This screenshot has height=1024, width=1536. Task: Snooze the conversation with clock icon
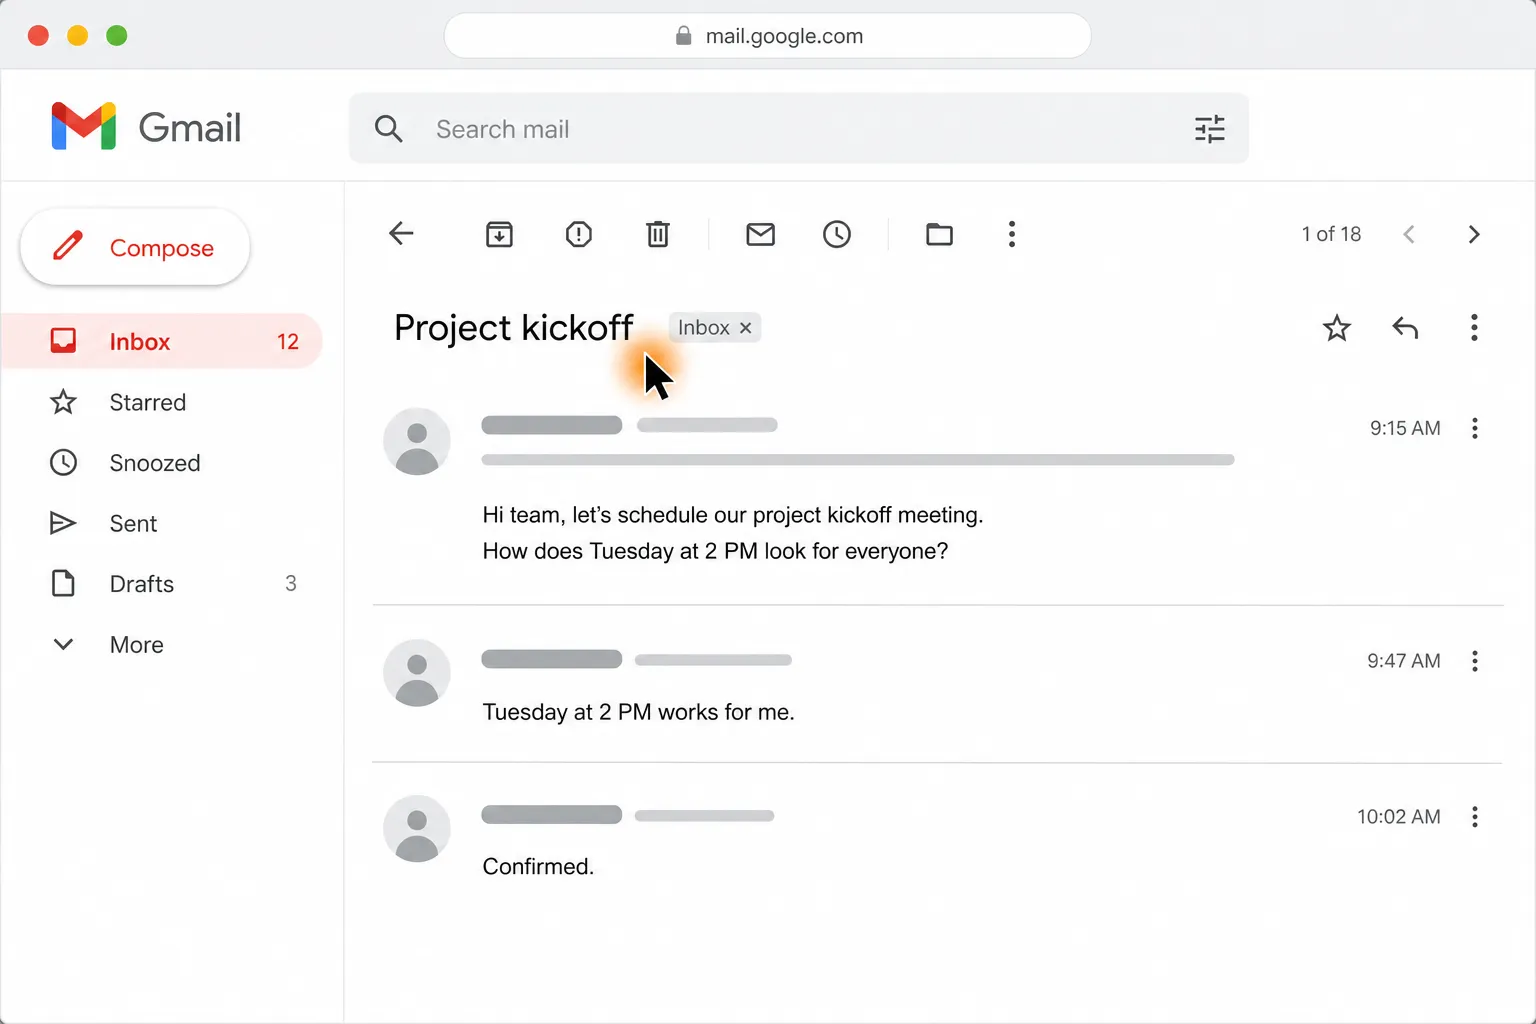[x=837, y=234]
